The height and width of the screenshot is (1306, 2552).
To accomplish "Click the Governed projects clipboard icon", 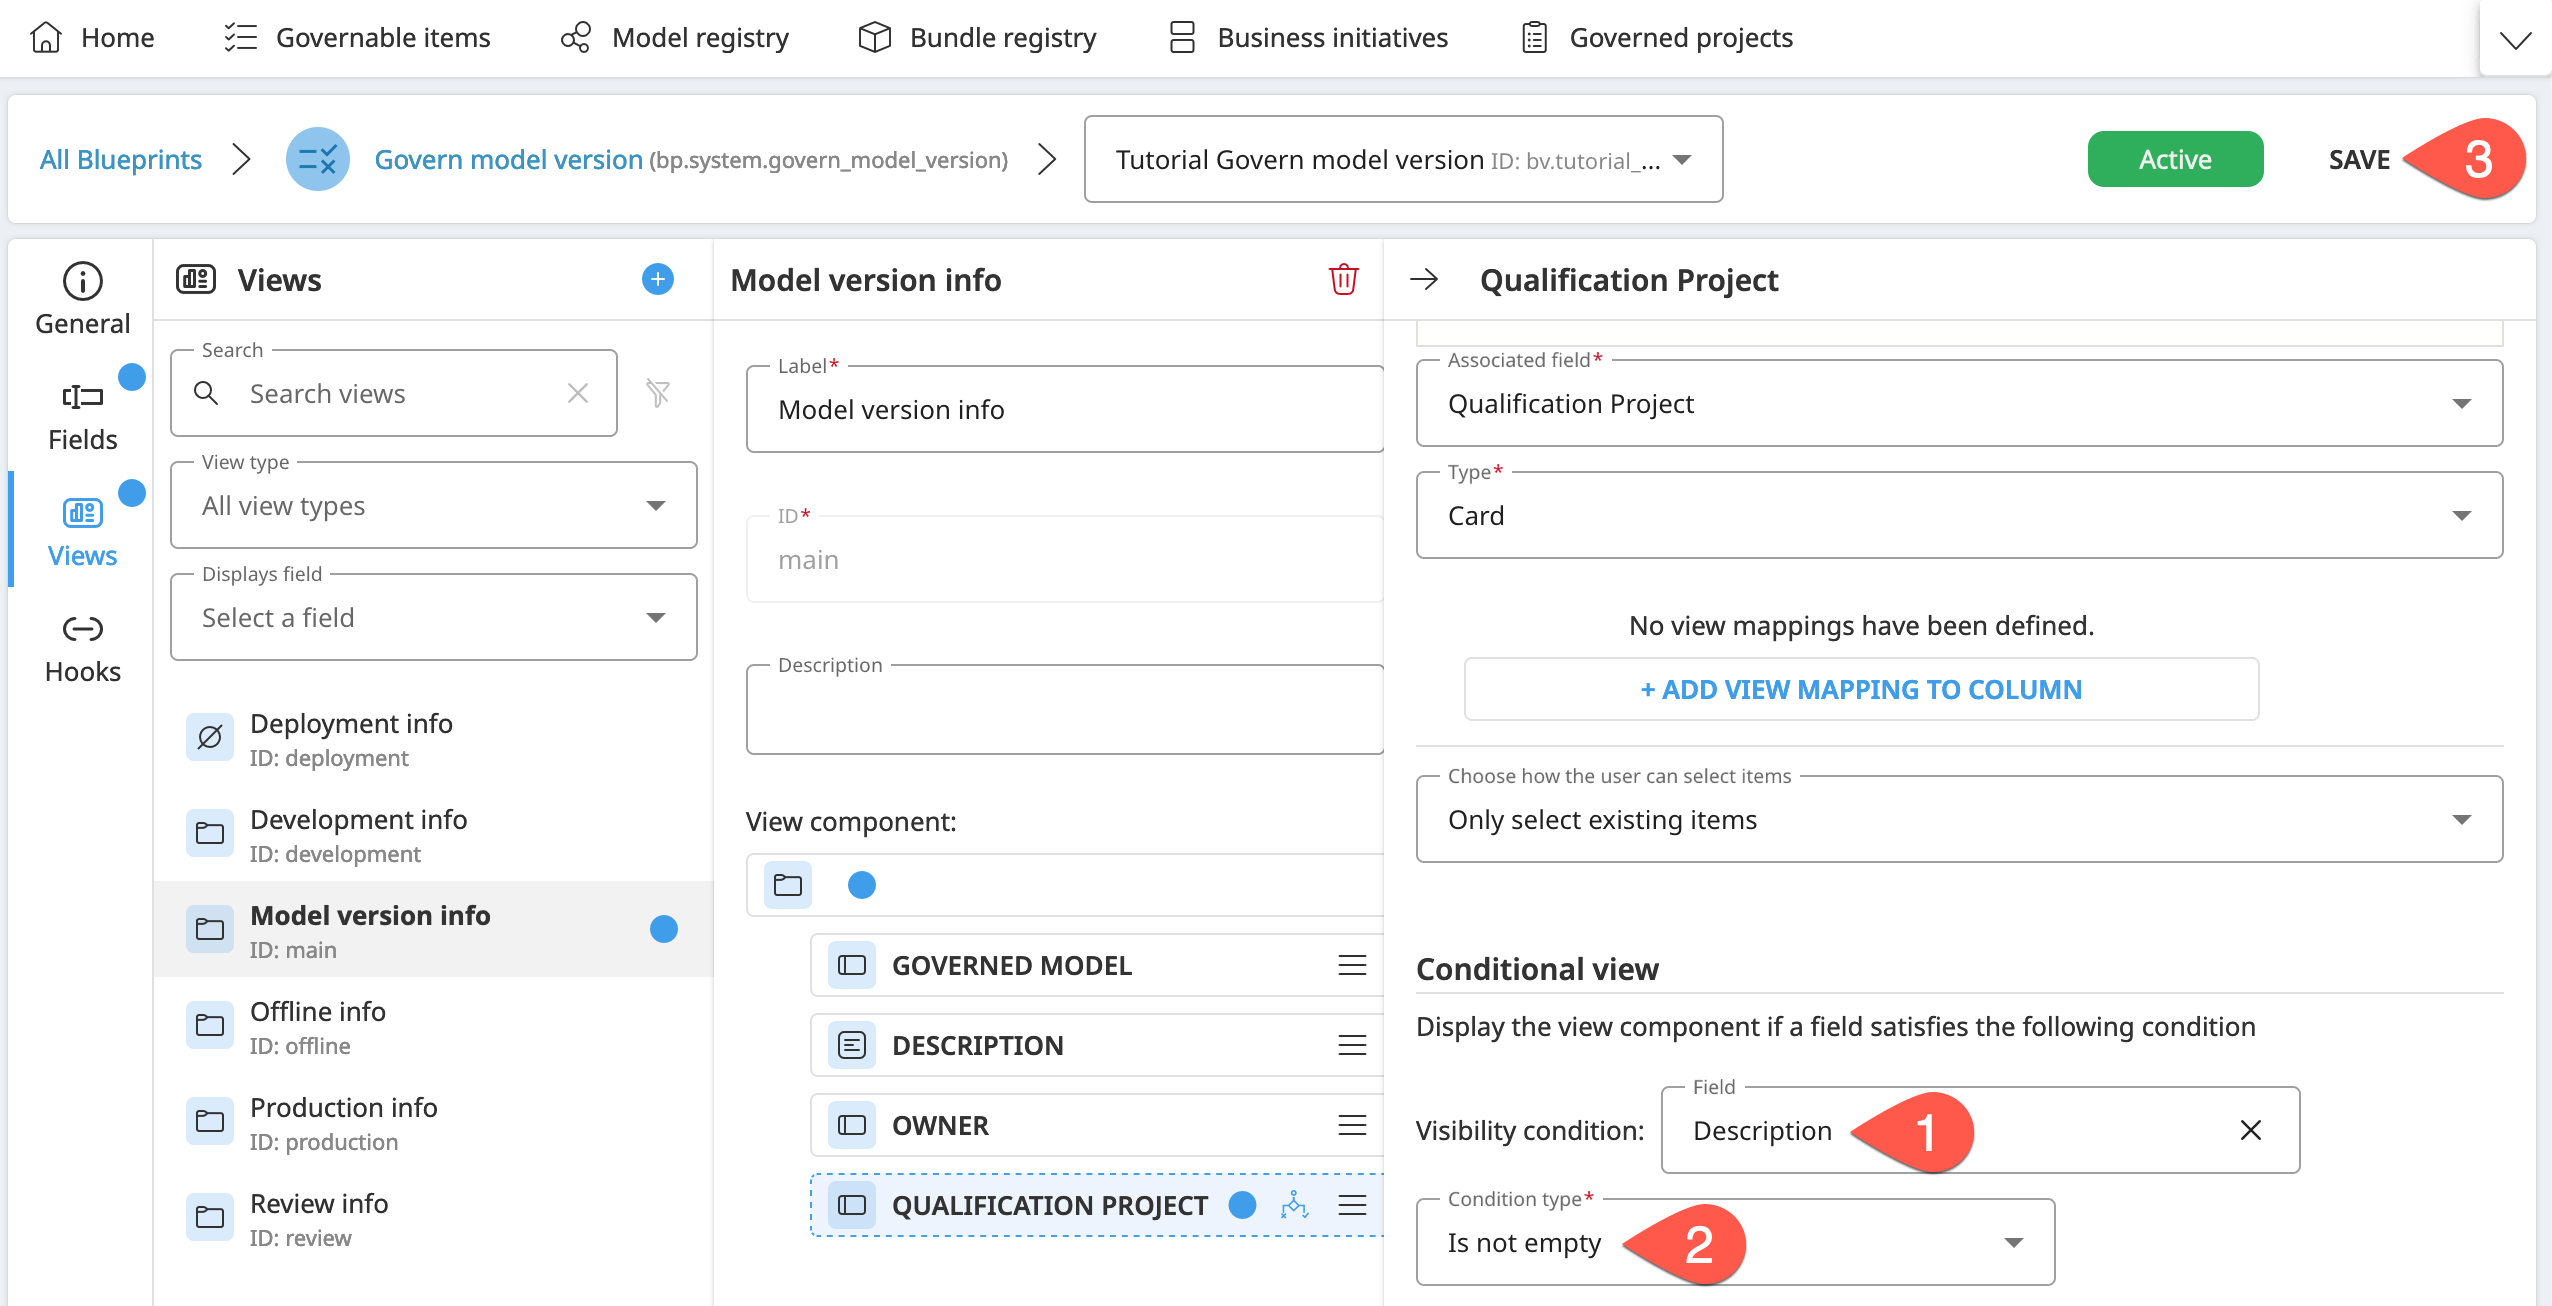I will coord(1534,38).
